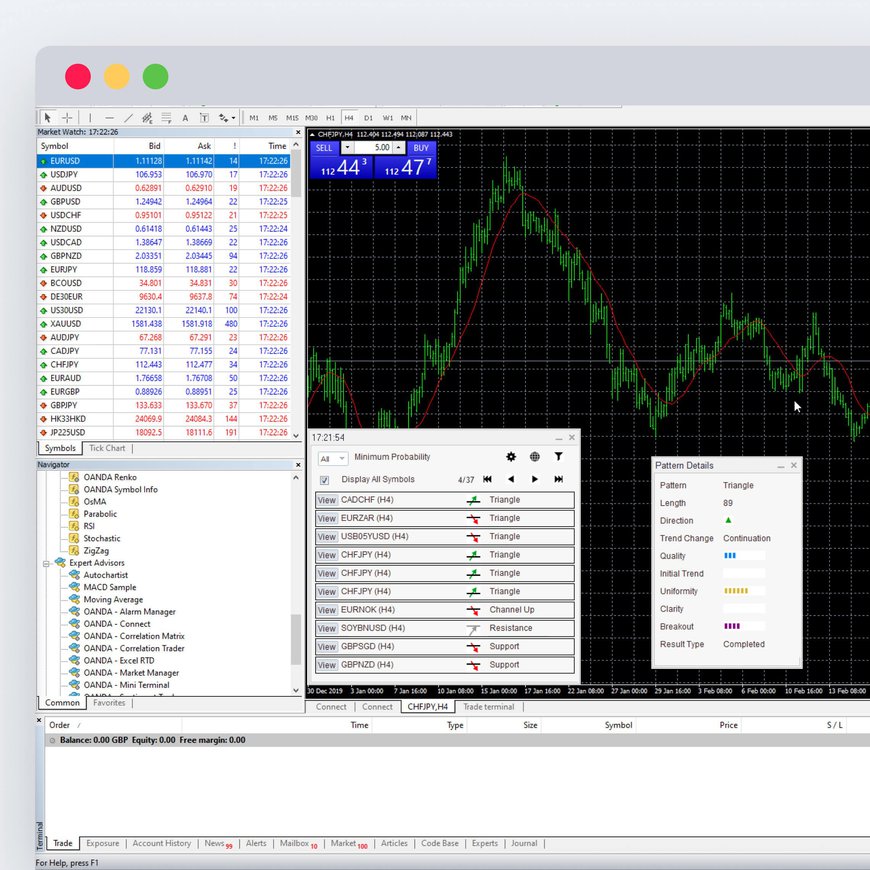This screenshot has width=870, height=870.
Task: Select the XAUUSD row in Market Watch
Action: point(66,324)
